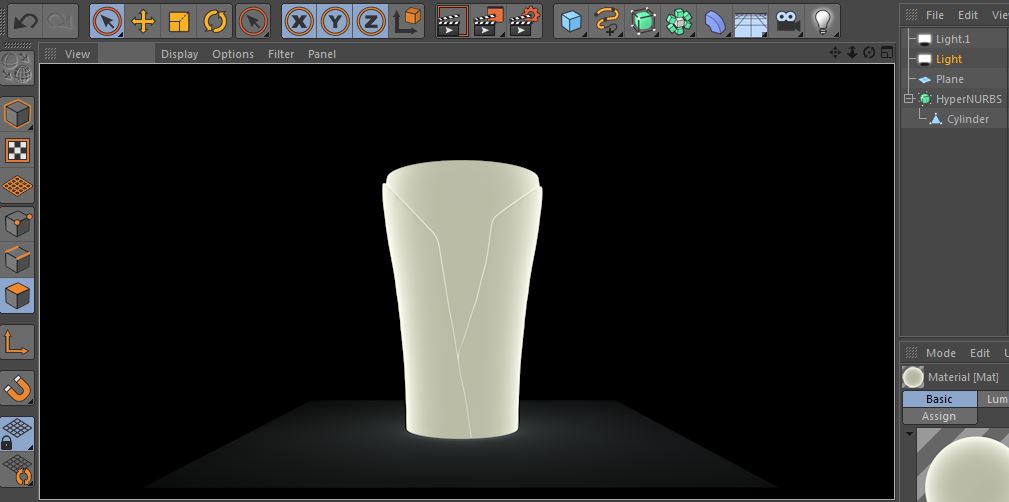Click the Material [Mat] swatch icon
Screen dimensions: 1009x502
(912, 377)
